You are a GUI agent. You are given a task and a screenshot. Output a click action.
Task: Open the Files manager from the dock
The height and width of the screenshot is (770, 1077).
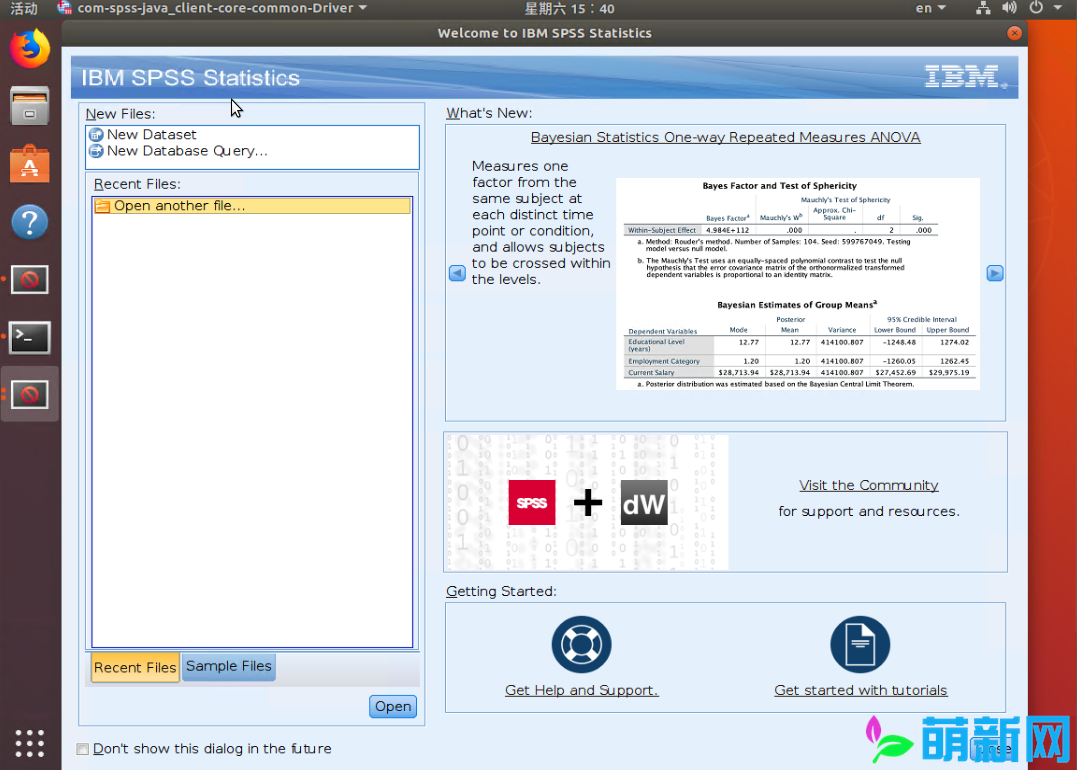click(30, 106)
